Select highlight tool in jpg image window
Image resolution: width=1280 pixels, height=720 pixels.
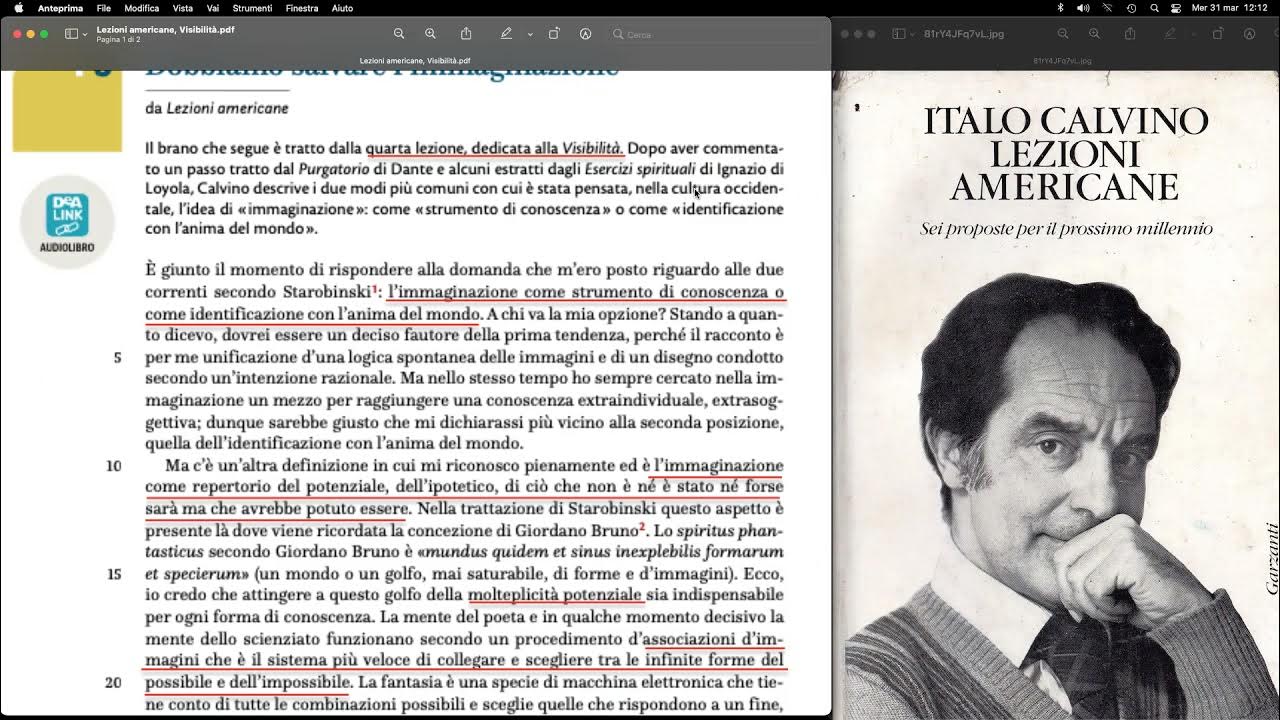coord(1170,34)
